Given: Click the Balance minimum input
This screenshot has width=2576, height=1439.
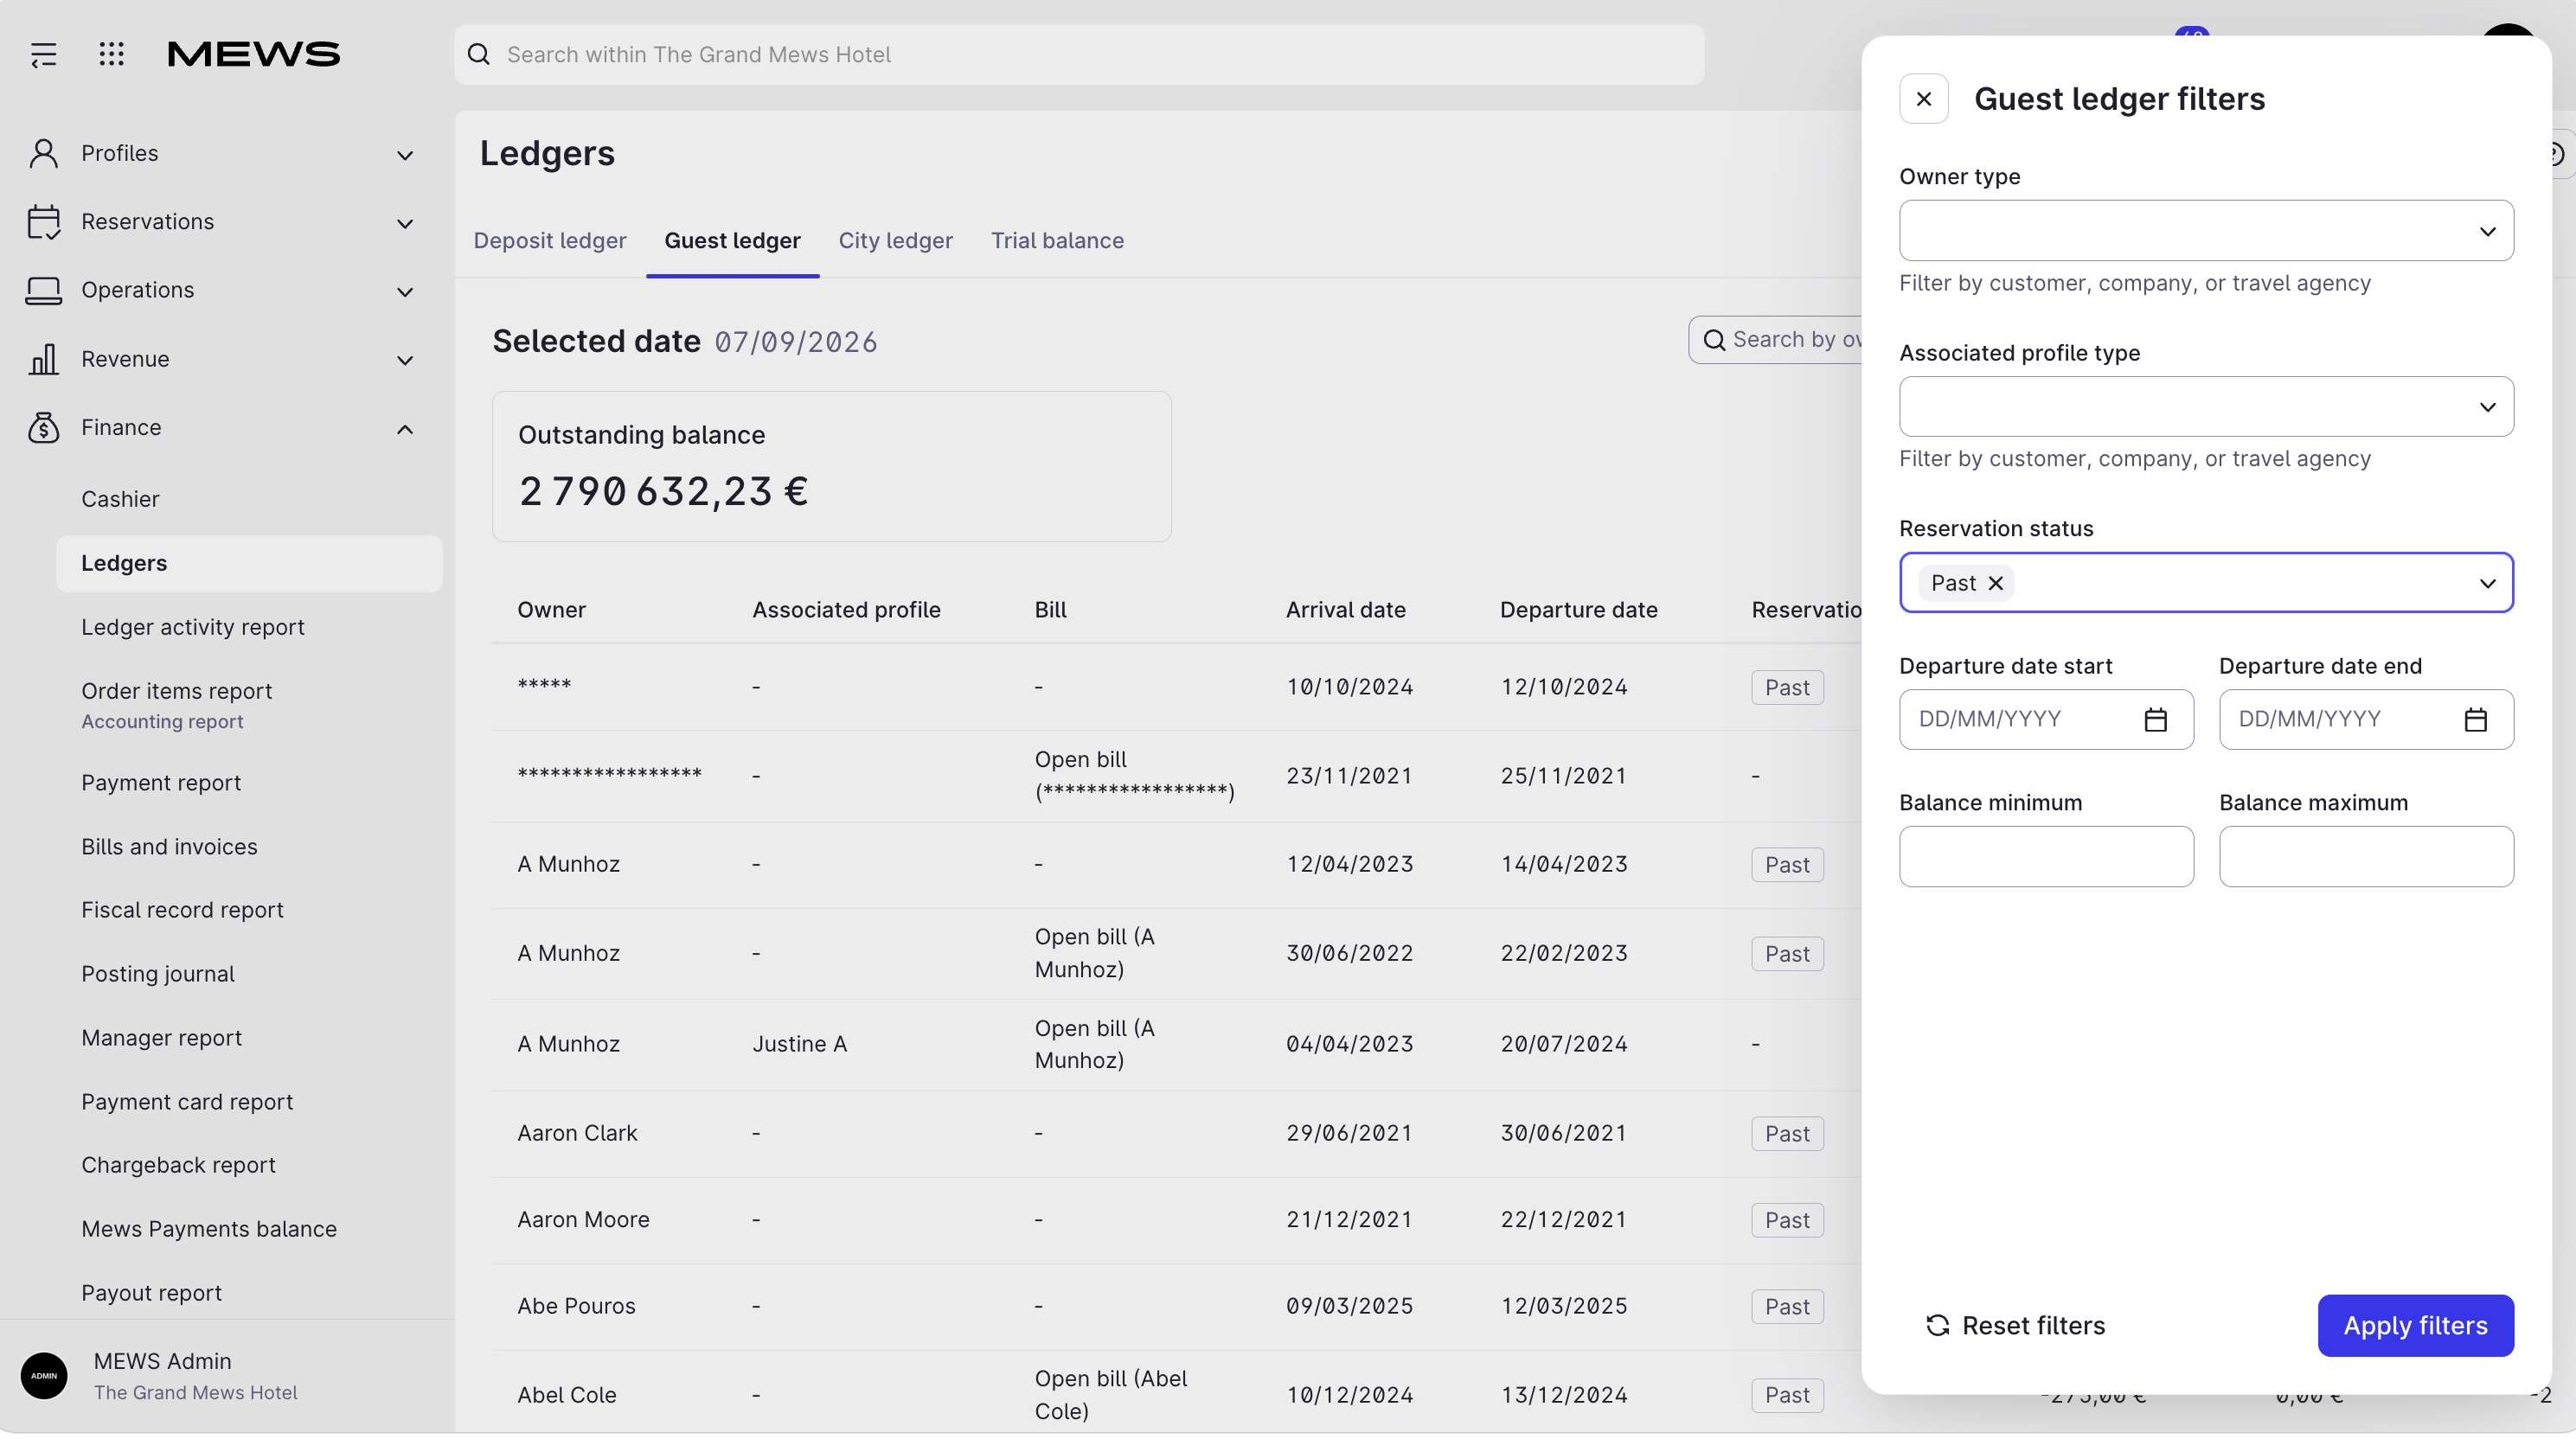Looking at the screenshot, I should click(2046, 857).
